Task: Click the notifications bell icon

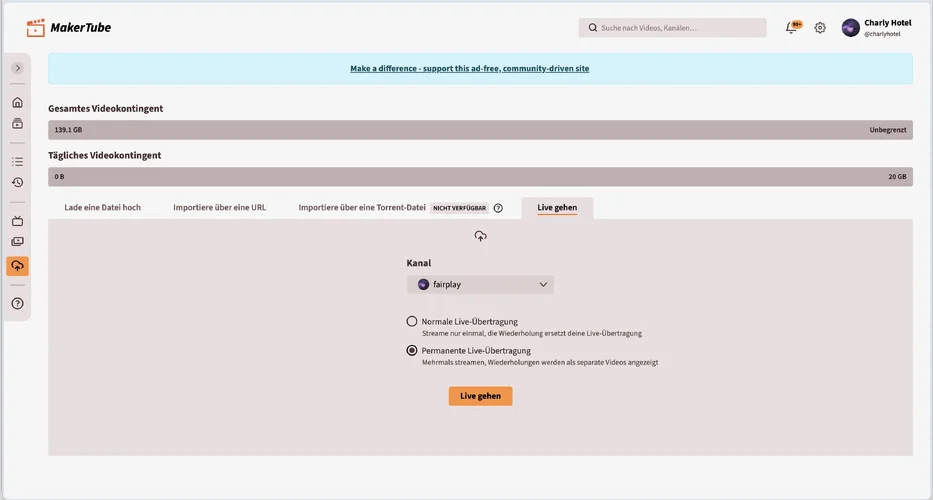Action: click(791, 28)
